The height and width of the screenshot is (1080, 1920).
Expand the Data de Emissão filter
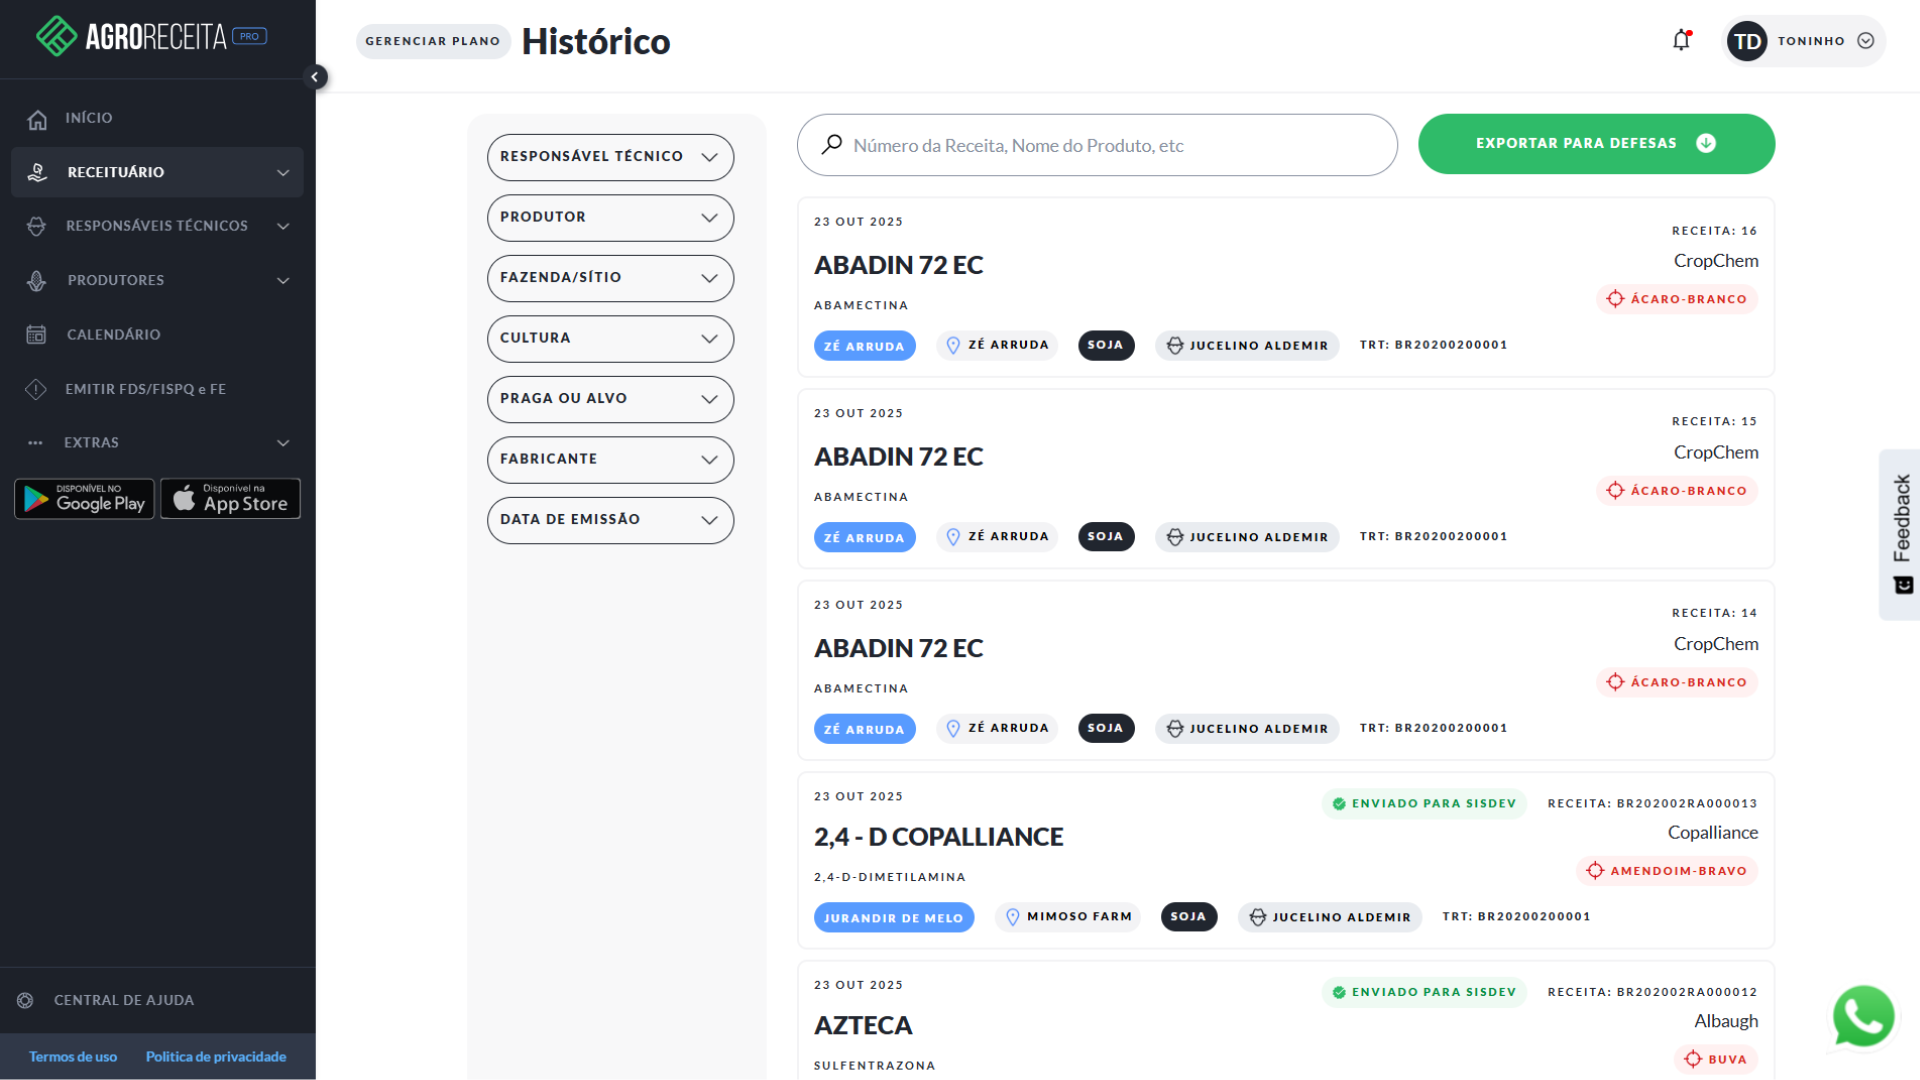tap(610, 520)
